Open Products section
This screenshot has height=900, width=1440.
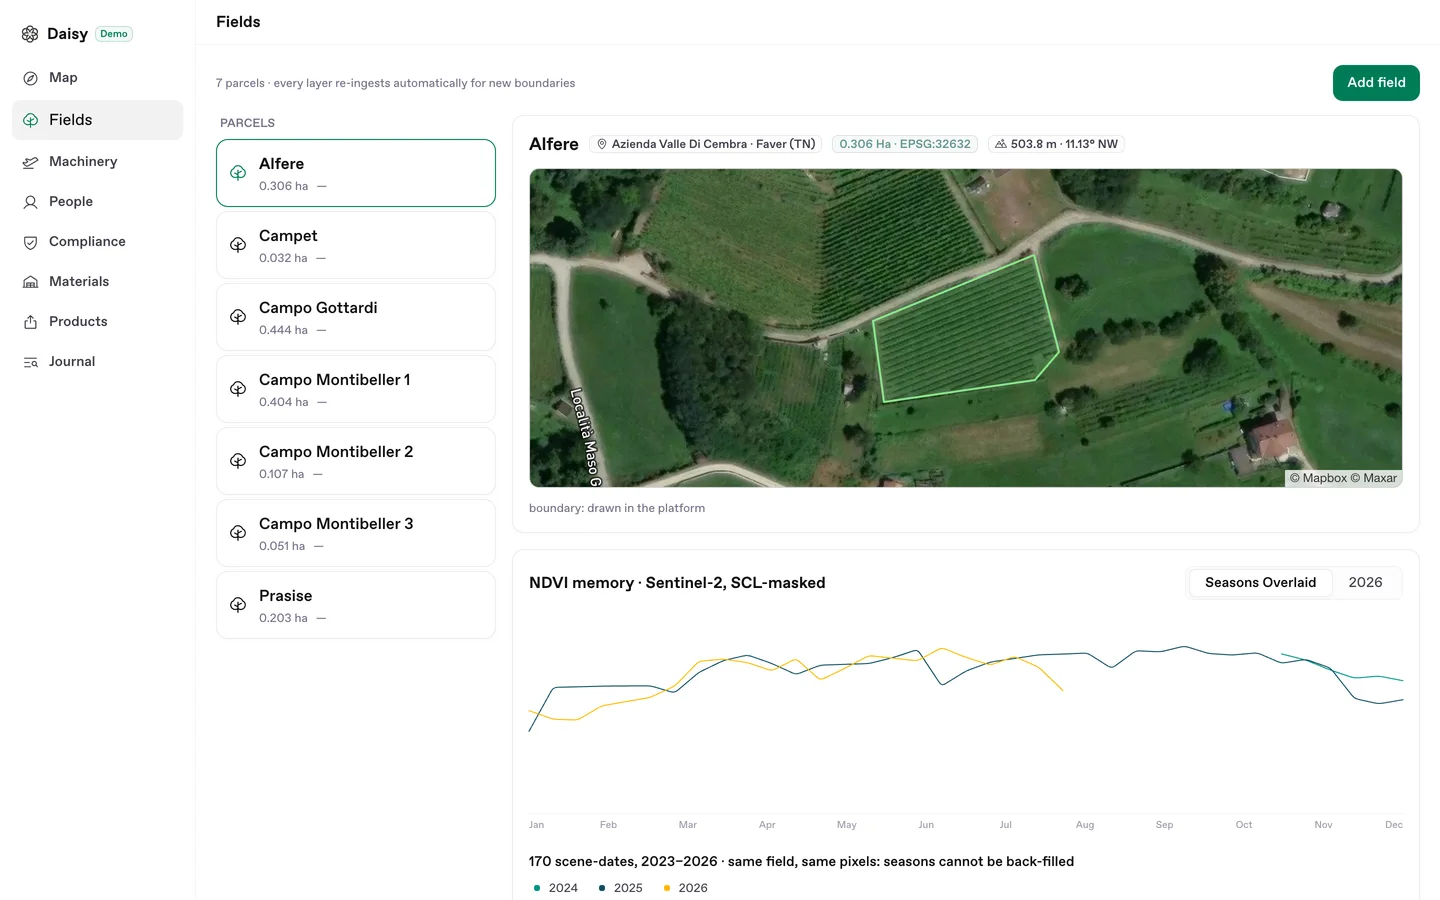tap(97, 322)
